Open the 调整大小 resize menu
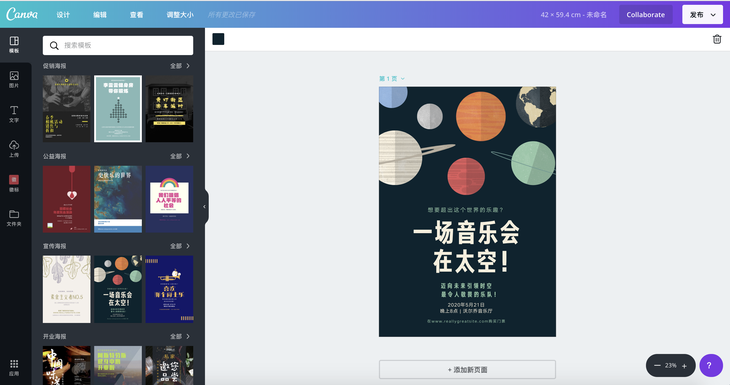This screenshot has width=730, height=385. (x=180, y=15)
